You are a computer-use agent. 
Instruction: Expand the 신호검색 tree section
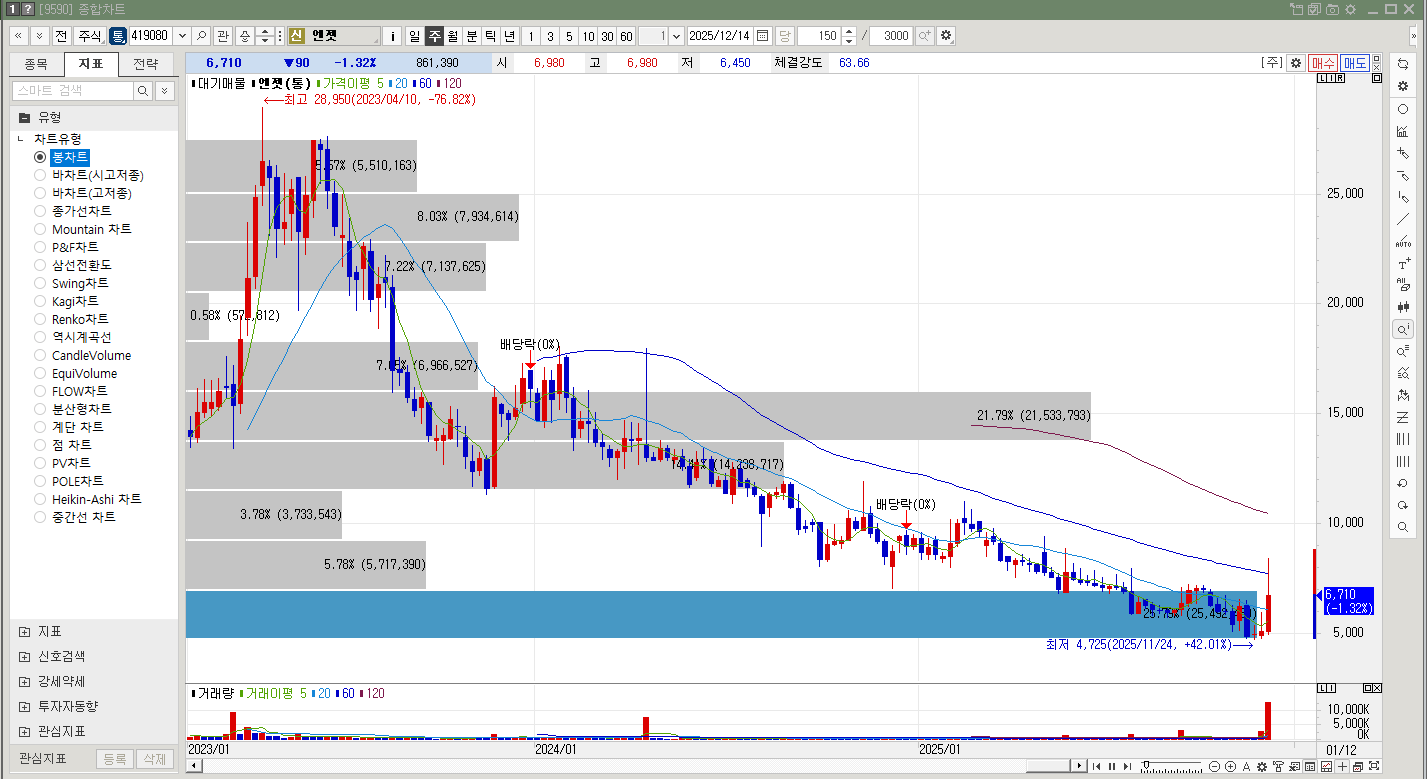pyautogui.click(x=24, y=657)
